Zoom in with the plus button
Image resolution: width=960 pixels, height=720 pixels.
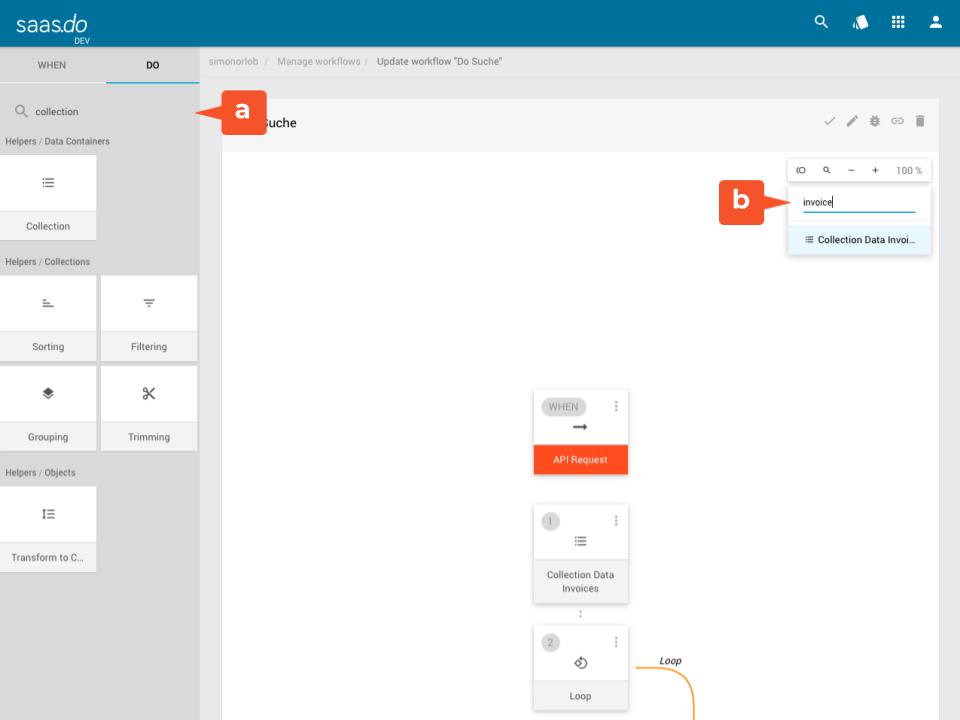click(x=875, y=171)
